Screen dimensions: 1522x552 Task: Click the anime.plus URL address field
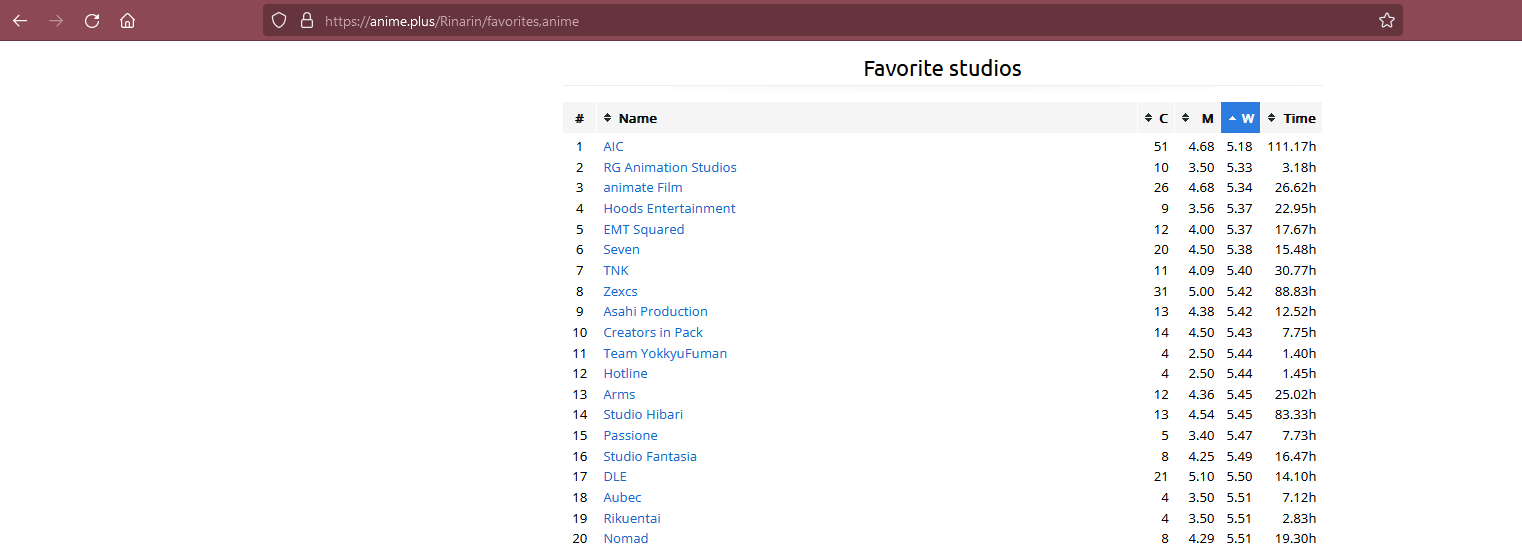800,21
